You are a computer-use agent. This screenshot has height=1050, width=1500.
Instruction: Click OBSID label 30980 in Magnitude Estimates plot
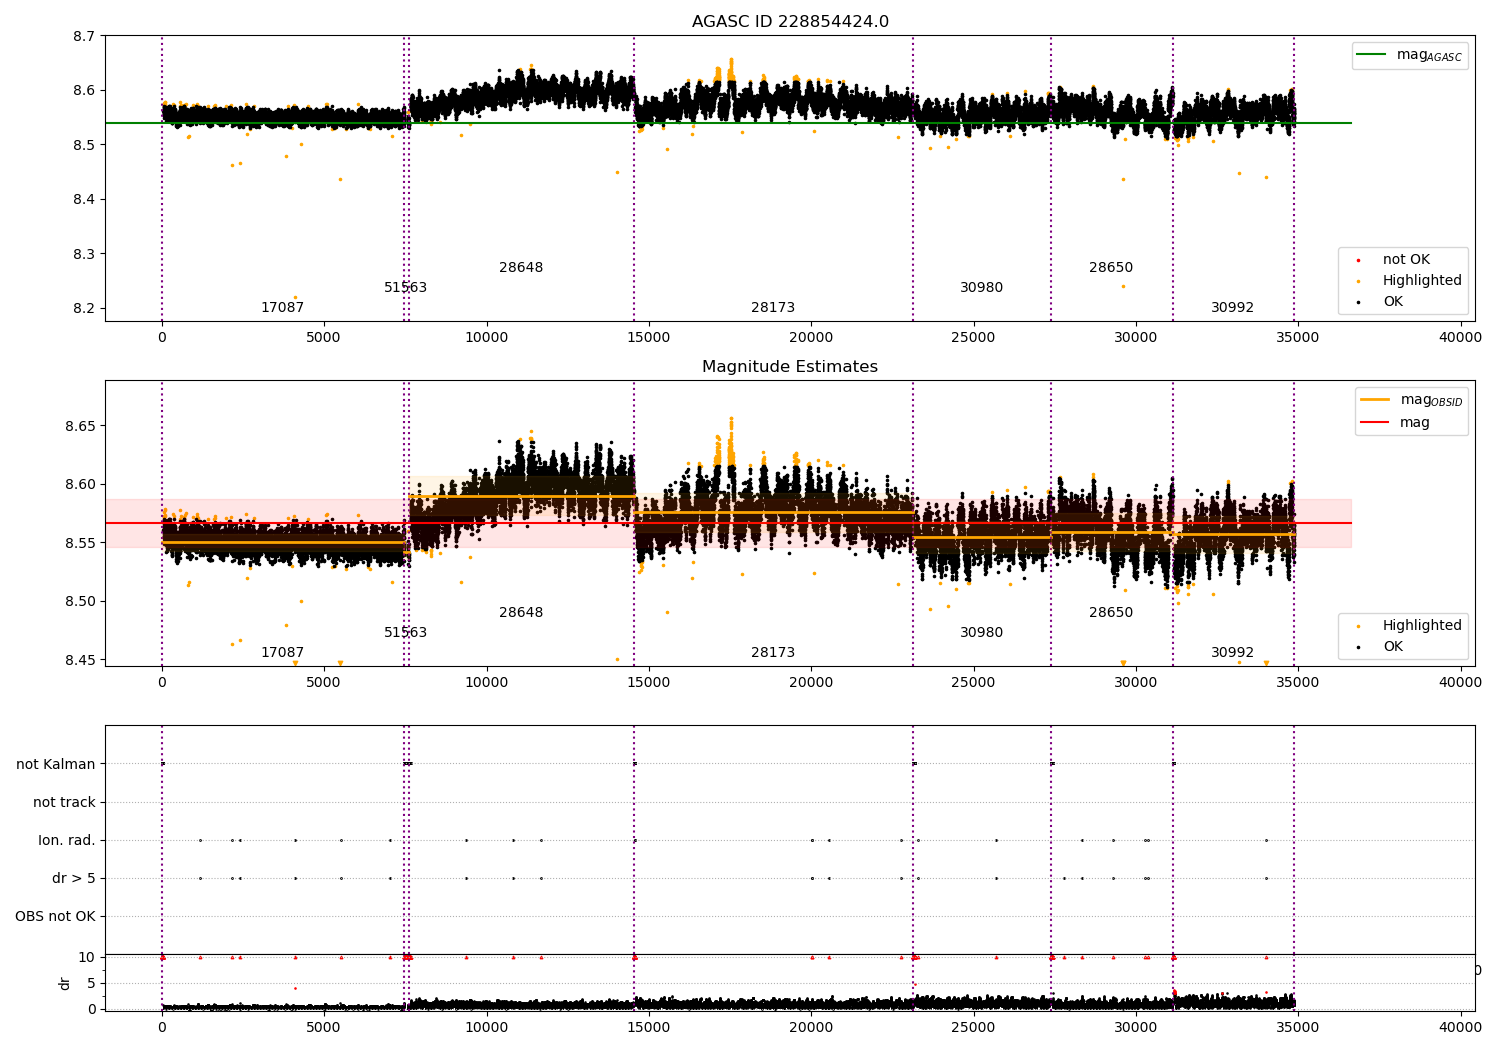click(x=981, y=633)
